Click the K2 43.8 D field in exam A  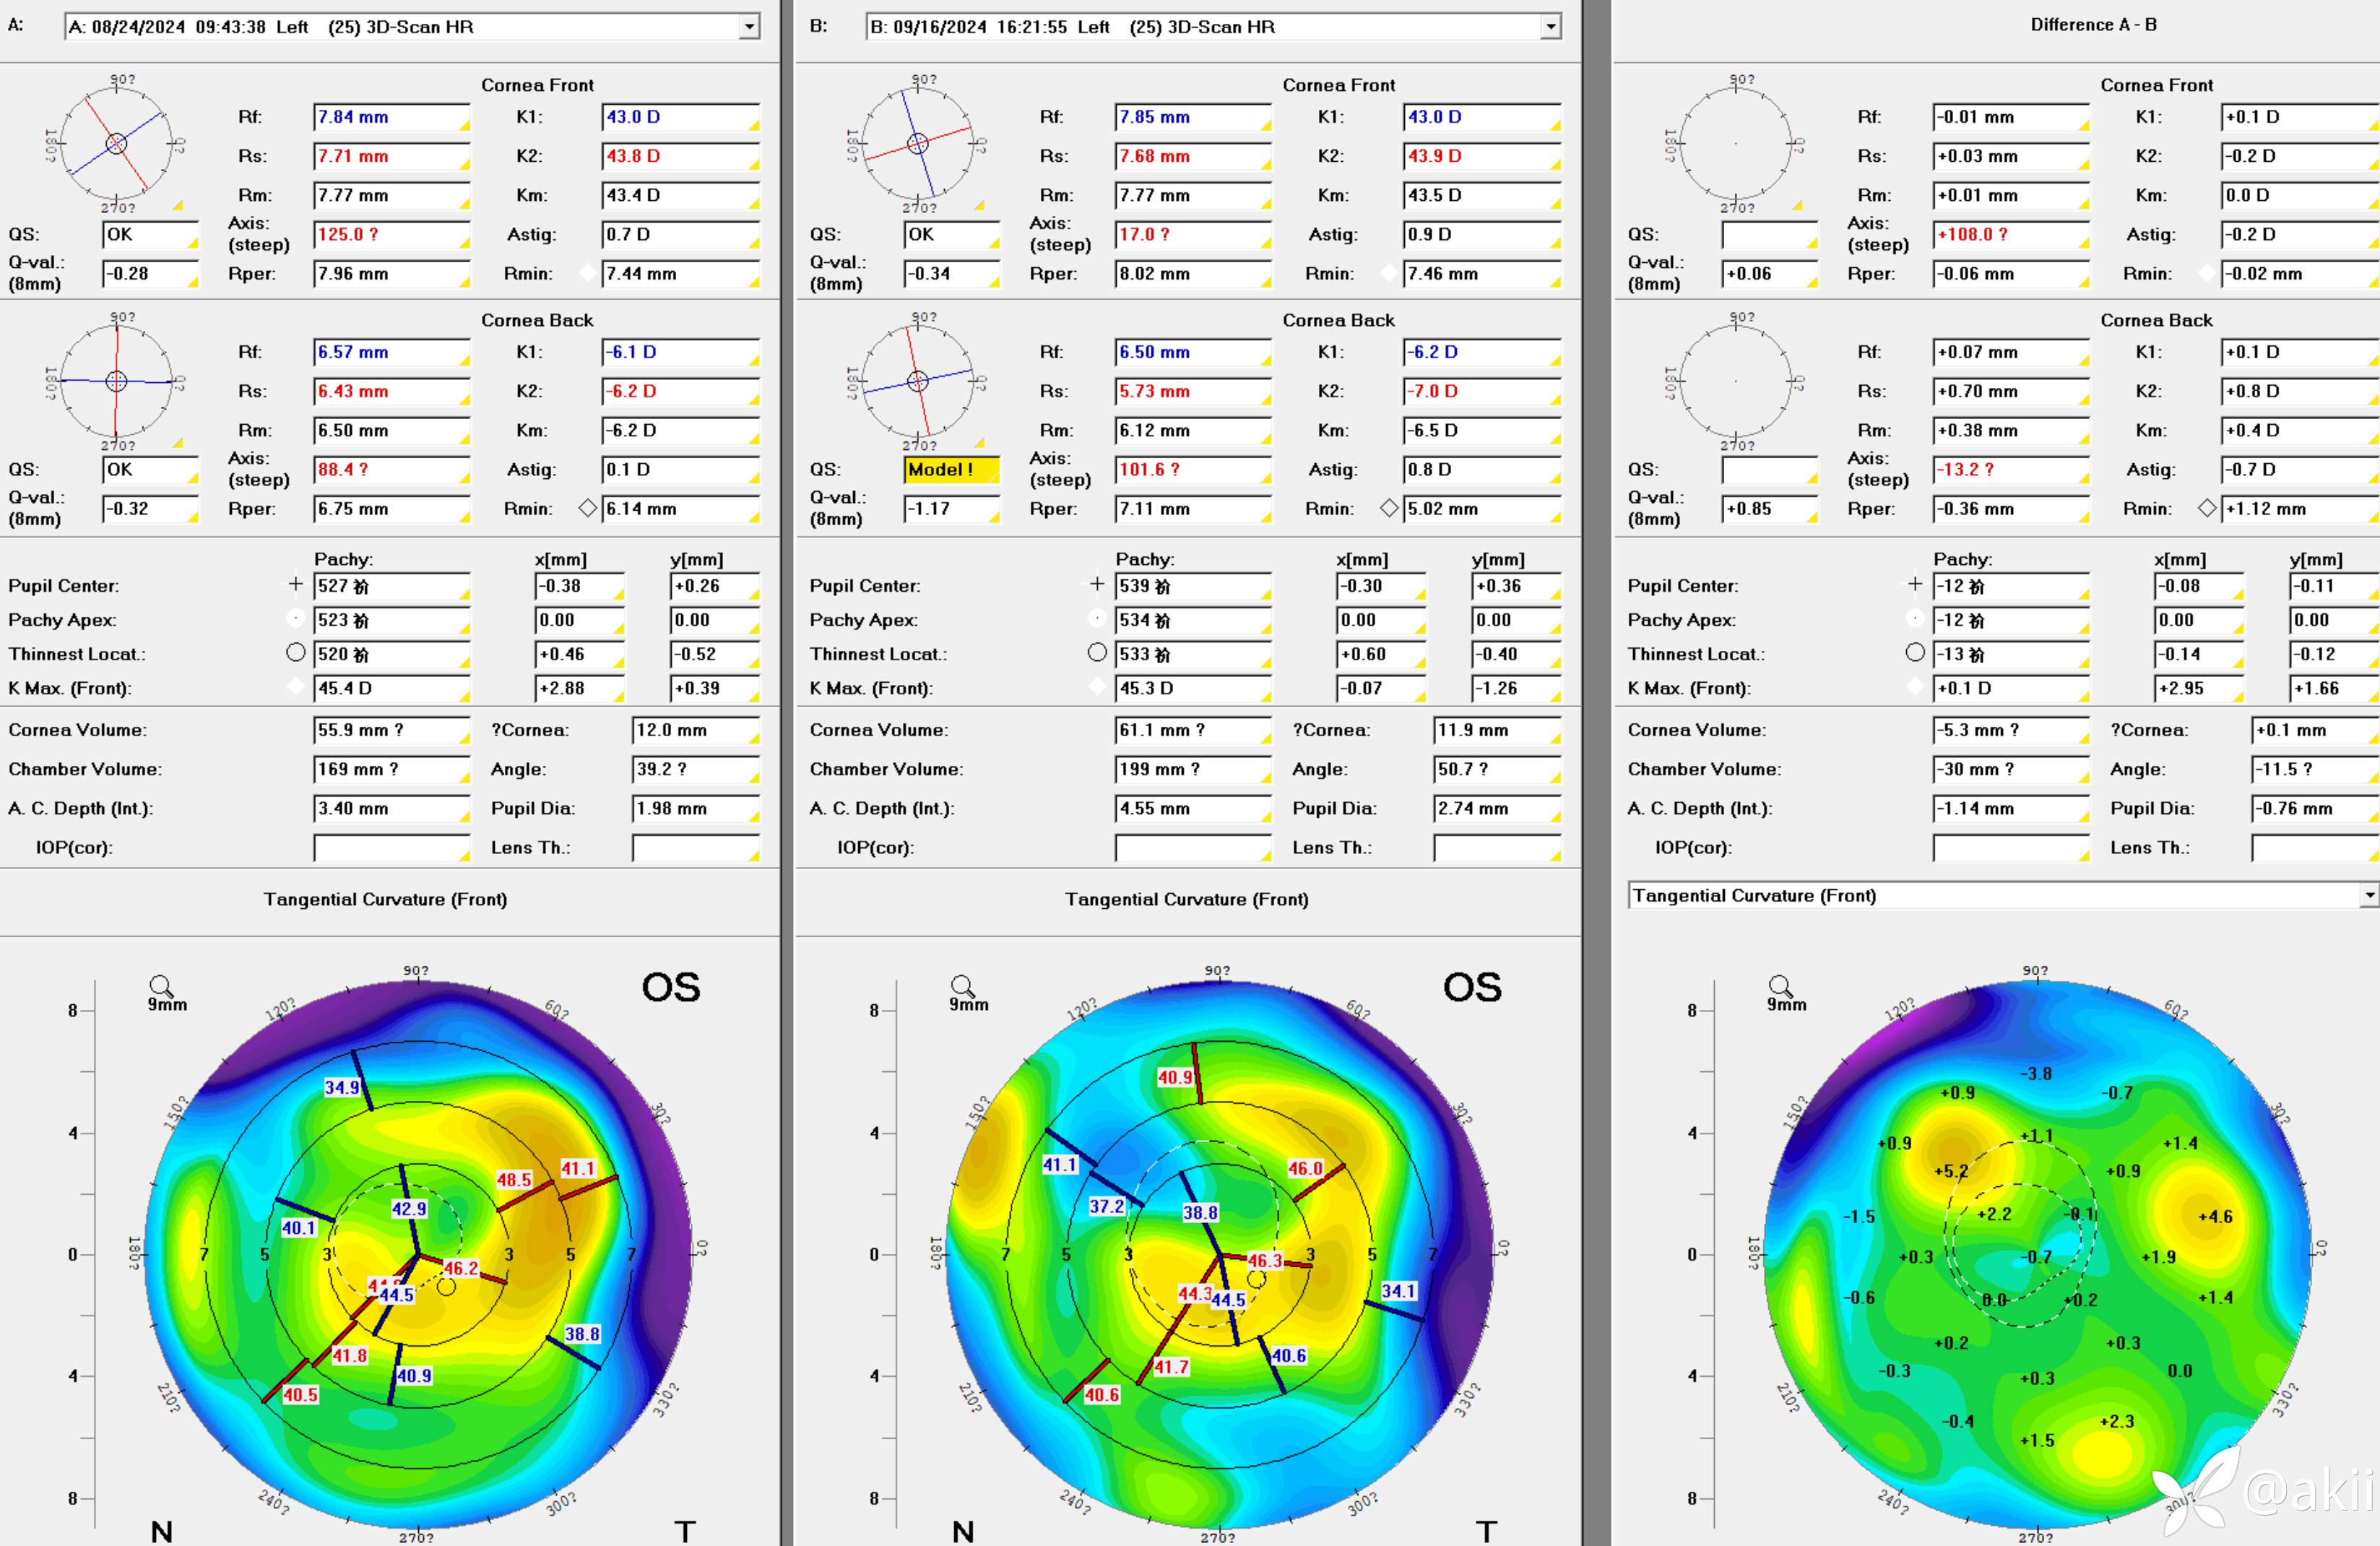tap(678, 156)
